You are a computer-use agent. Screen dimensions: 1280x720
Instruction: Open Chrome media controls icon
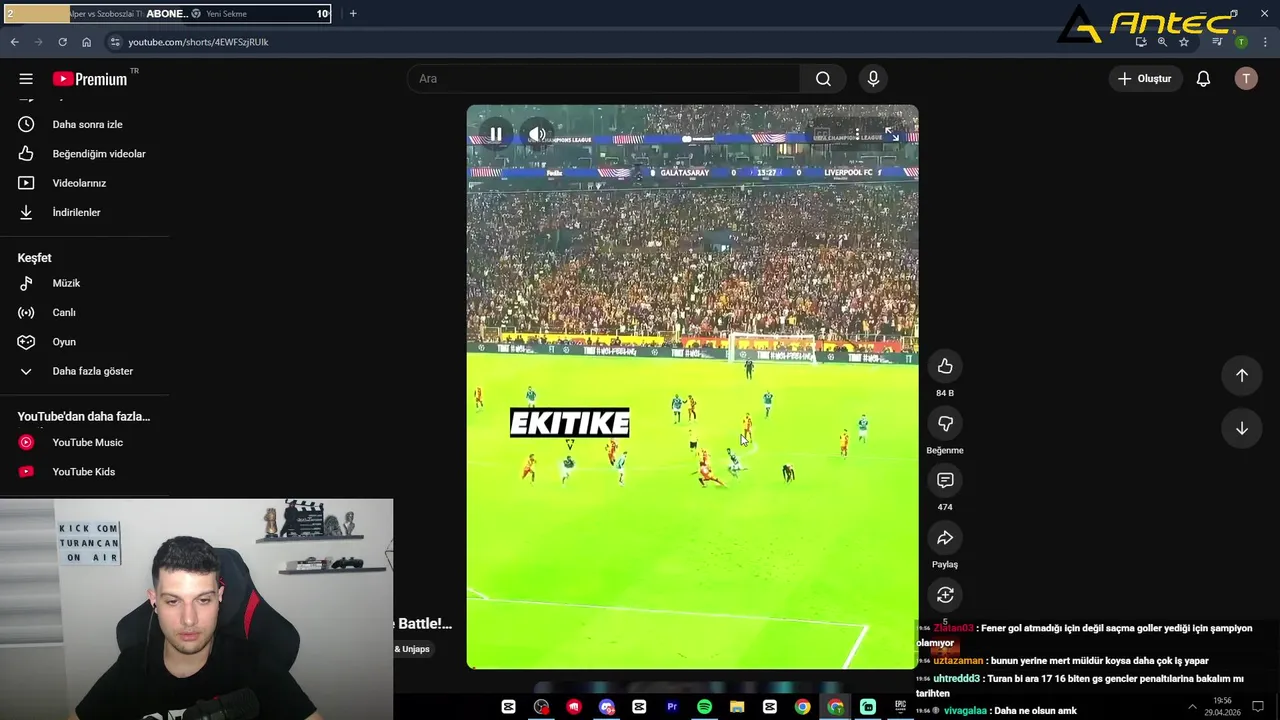point(1217,42)
